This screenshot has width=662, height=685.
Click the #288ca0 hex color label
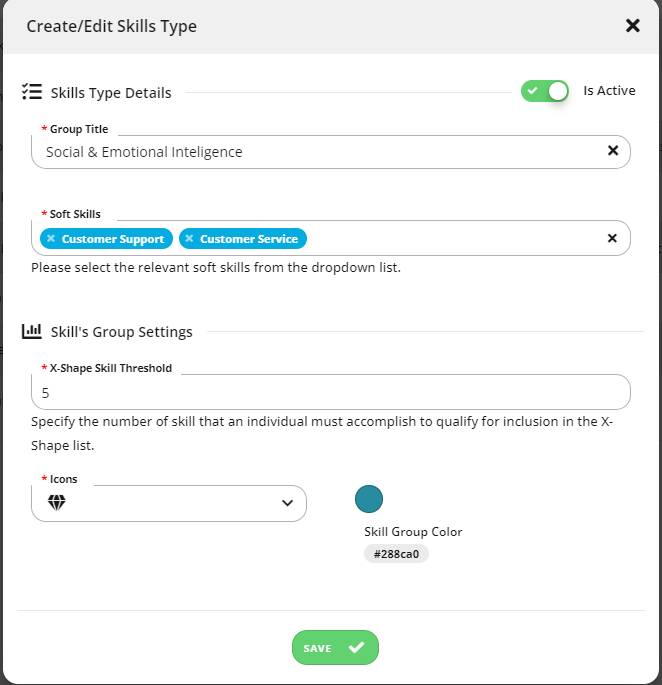(x=396, y=554)
